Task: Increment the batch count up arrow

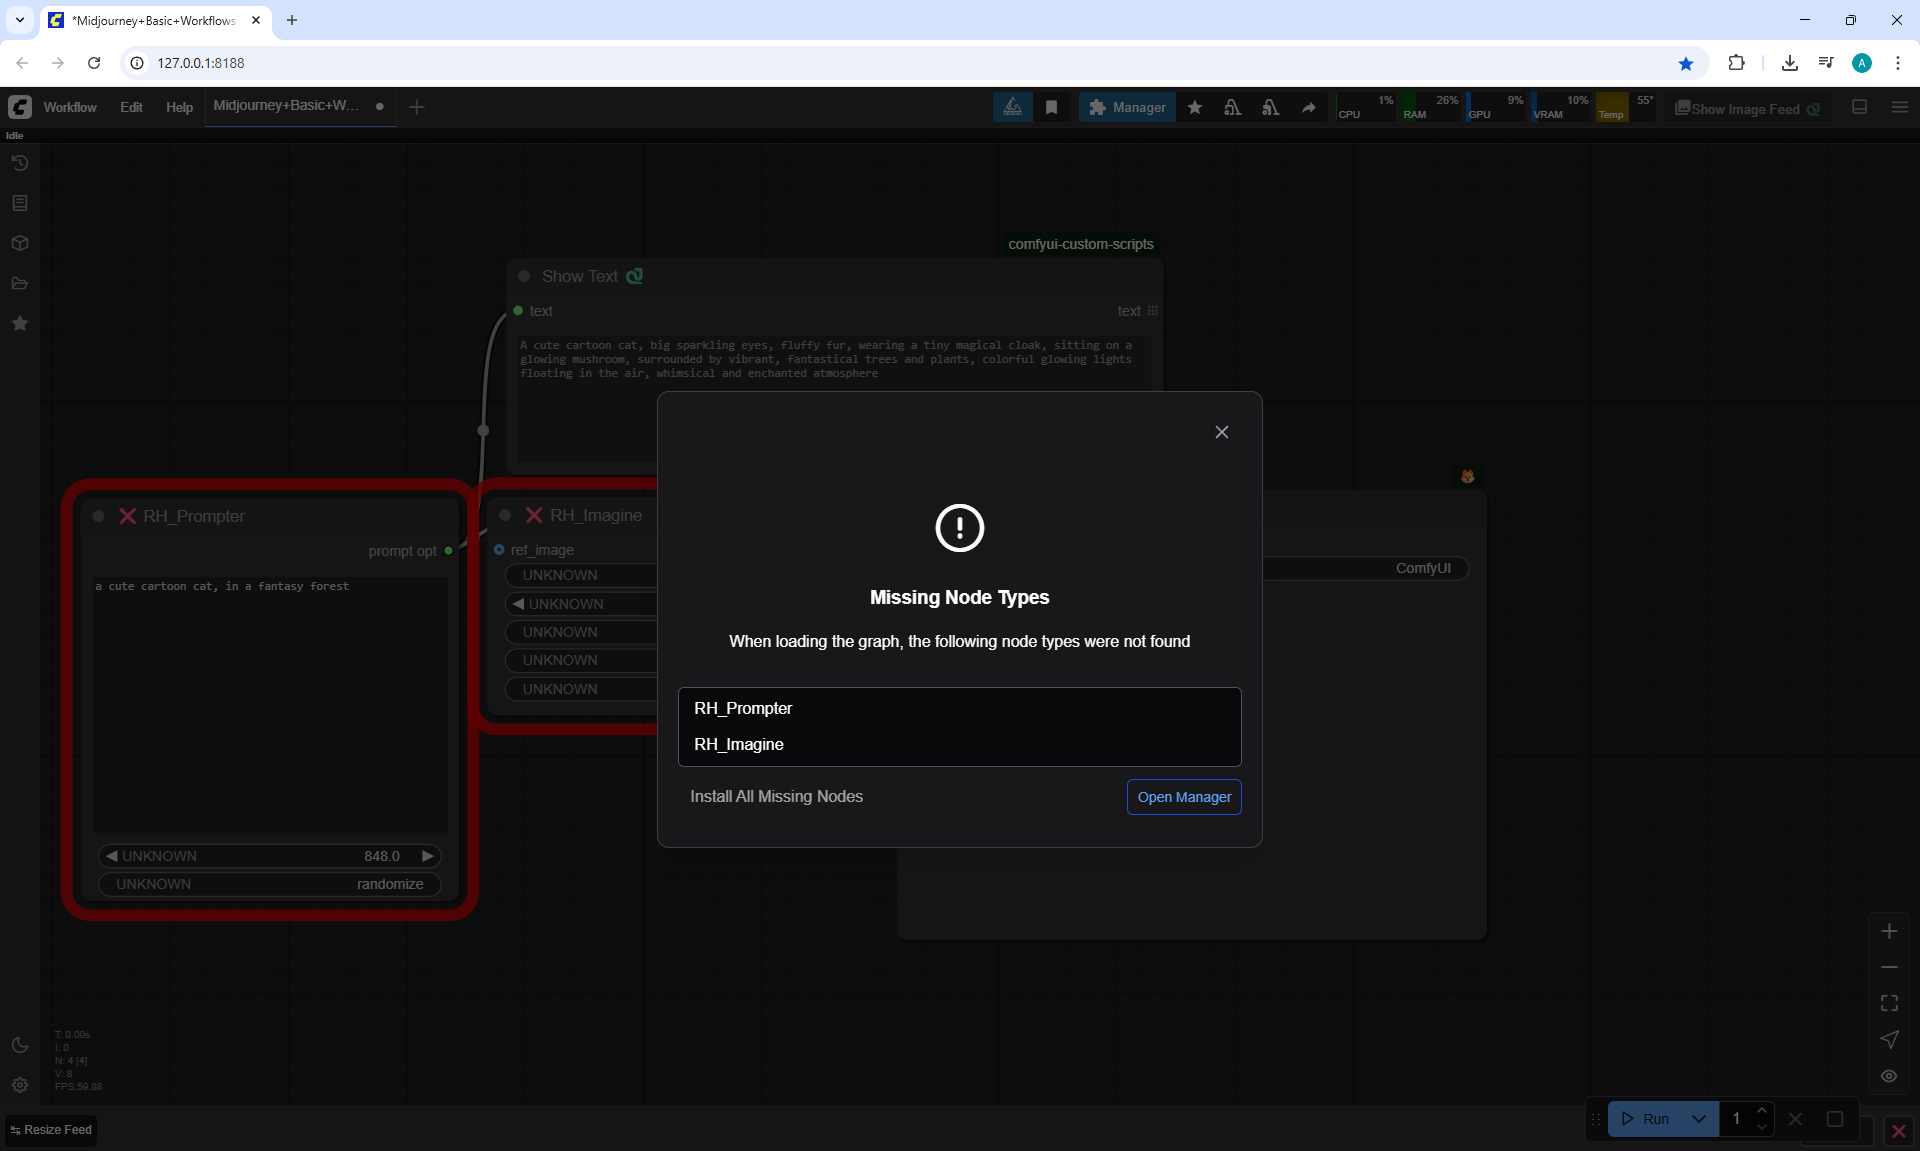Action: click(x=1762, y=1111)
